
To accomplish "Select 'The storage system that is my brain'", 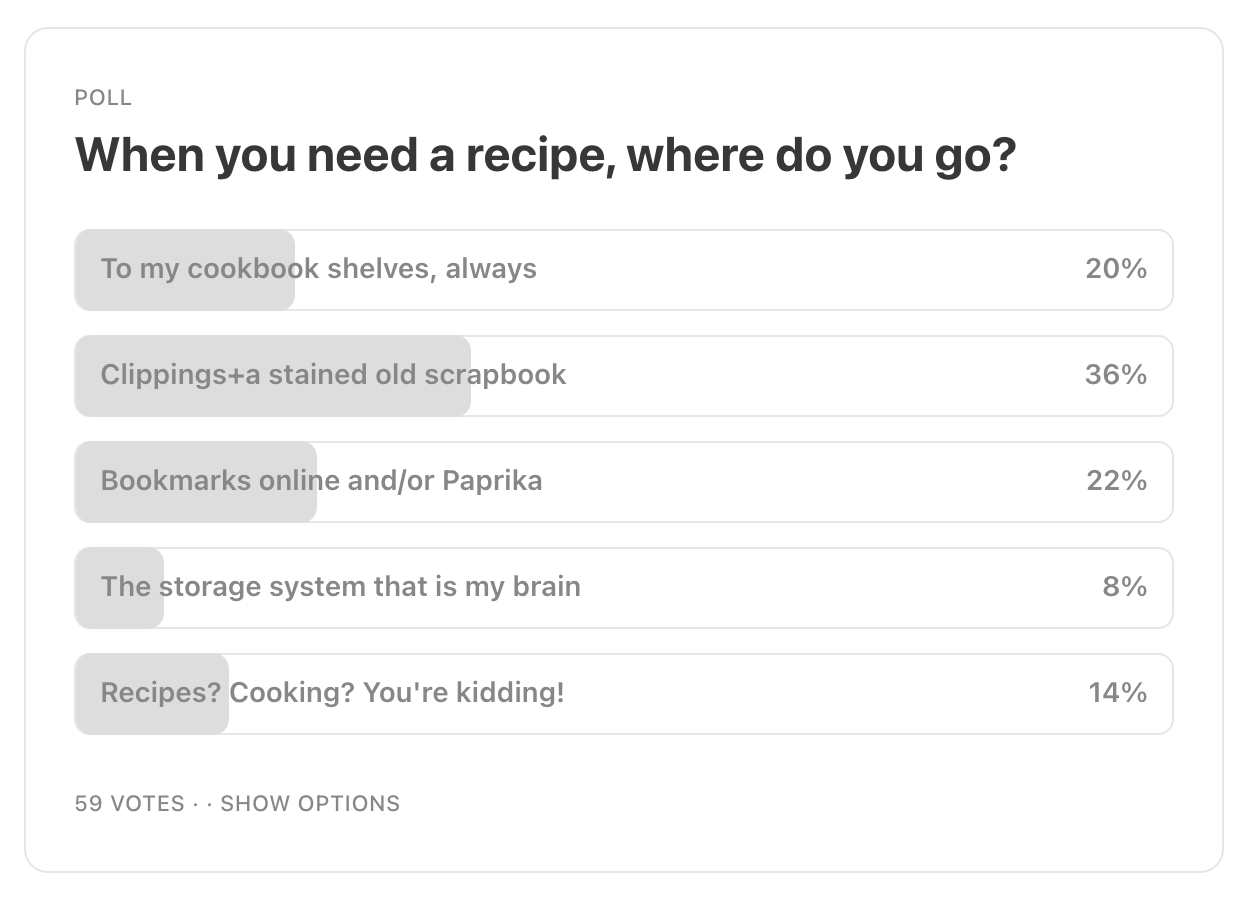I will pyautogui.click(x=623, y=588).
